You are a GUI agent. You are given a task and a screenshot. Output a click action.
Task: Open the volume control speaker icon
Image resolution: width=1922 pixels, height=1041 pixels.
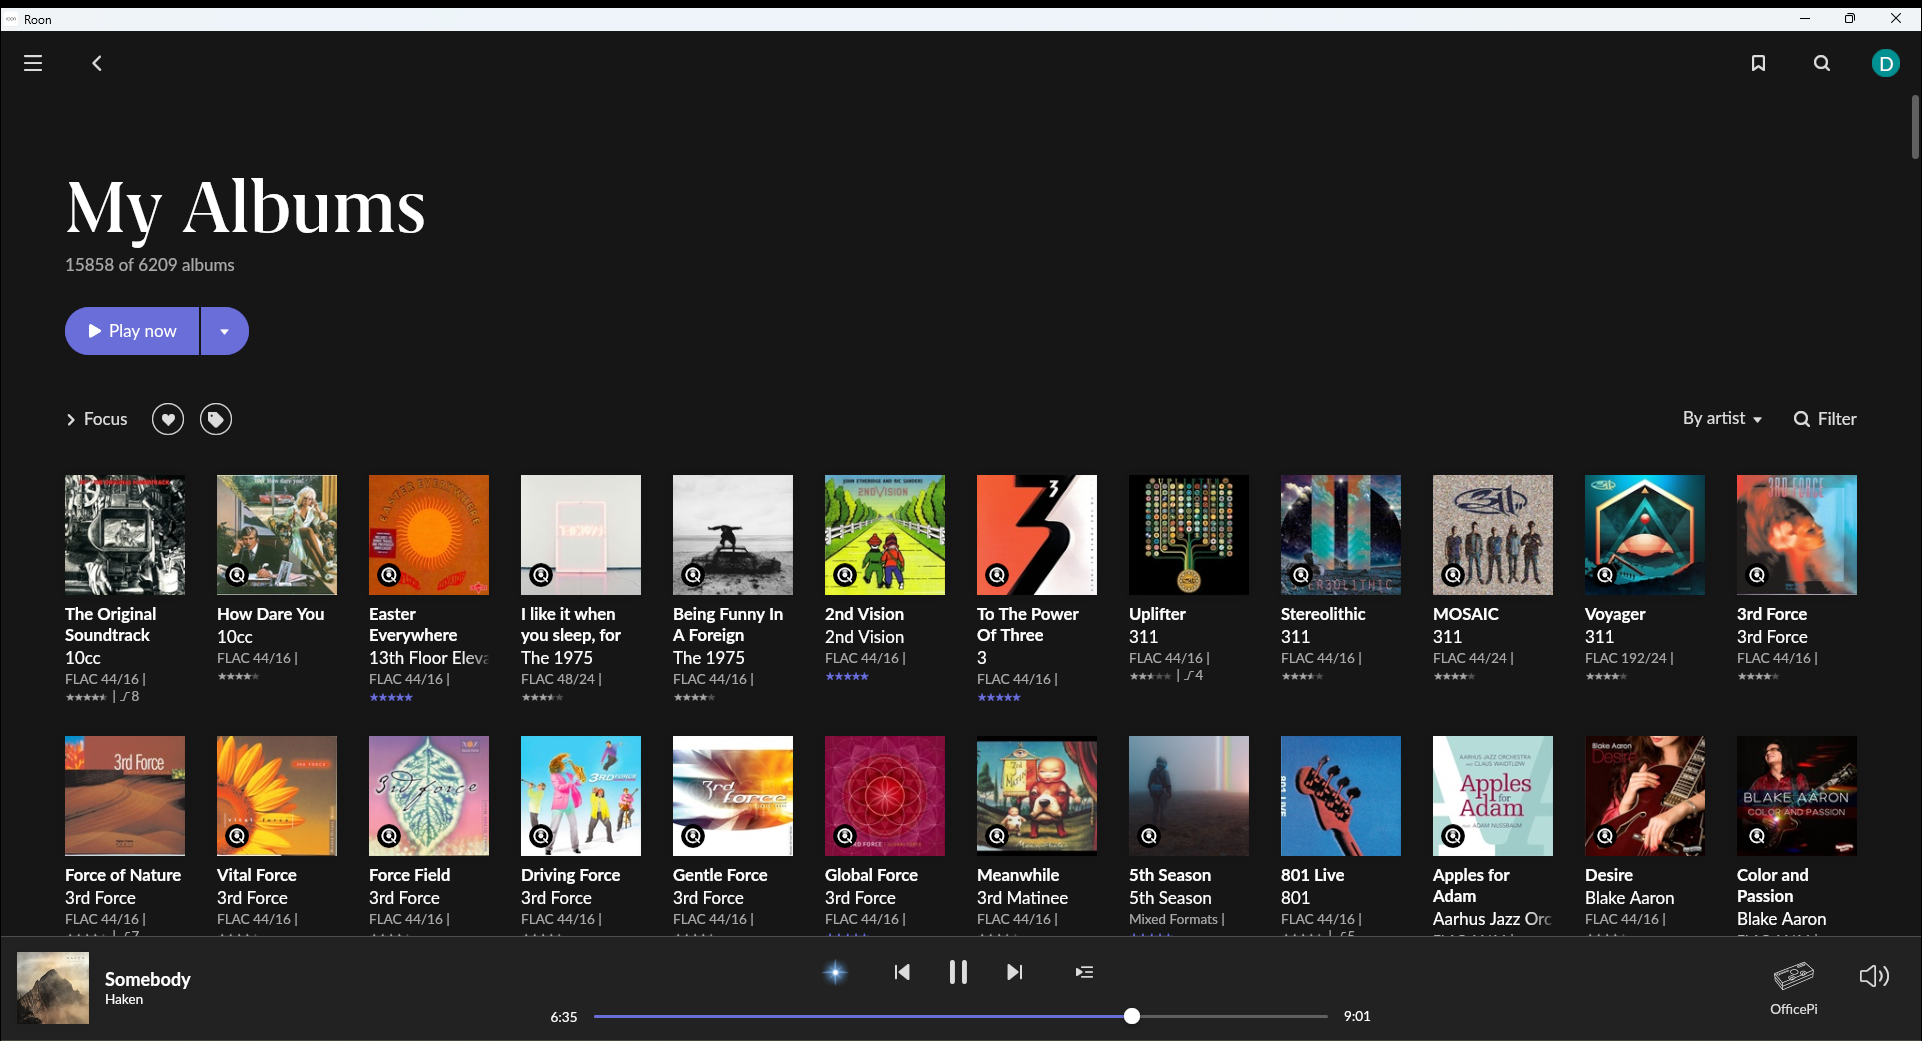pyautogui.click(x=1874, y=976)
